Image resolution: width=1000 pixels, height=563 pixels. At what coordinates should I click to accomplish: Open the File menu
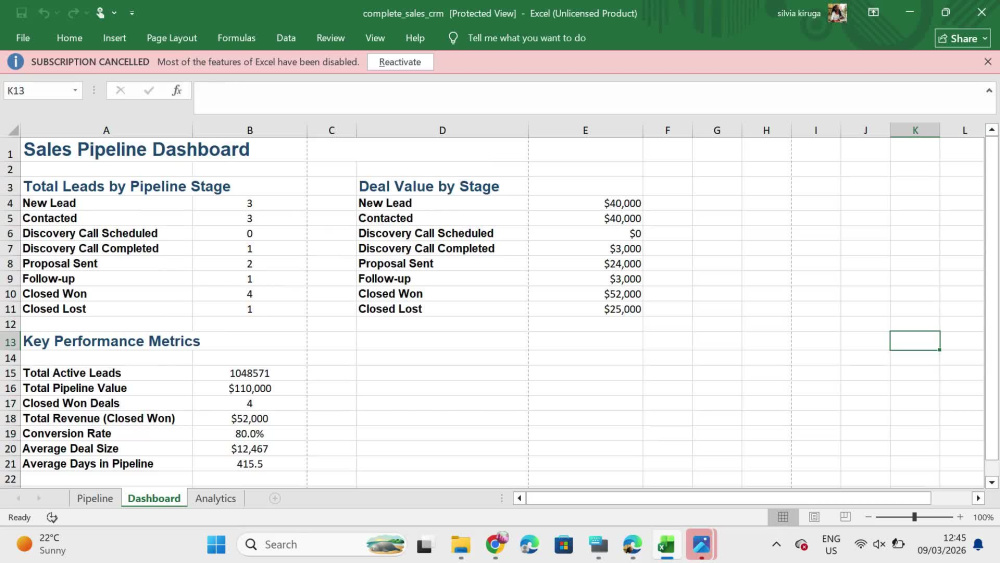tap(23, 38)
